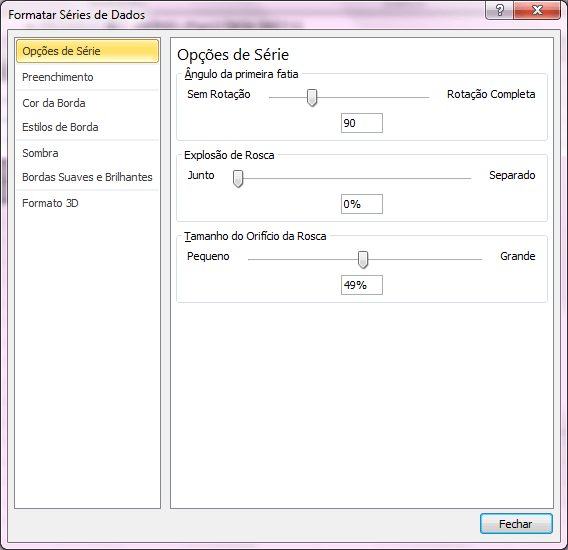This screenshot has height=550, width=568.
Task: Open the Formato 3D options
Action: tap(87, 203)
